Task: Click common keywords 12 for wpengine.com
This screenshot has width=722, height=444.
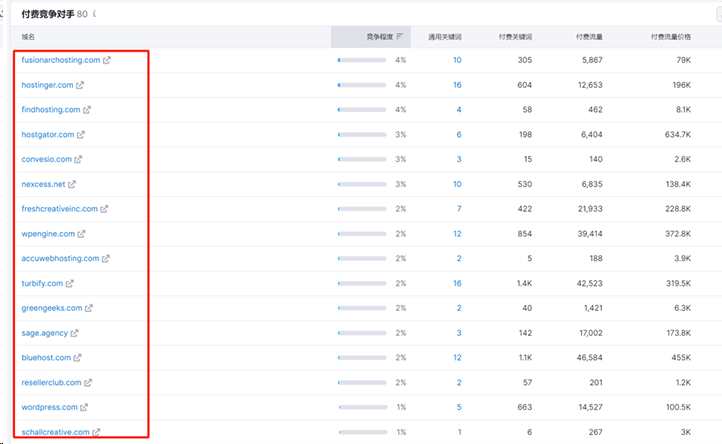Action: pos(457,234)
